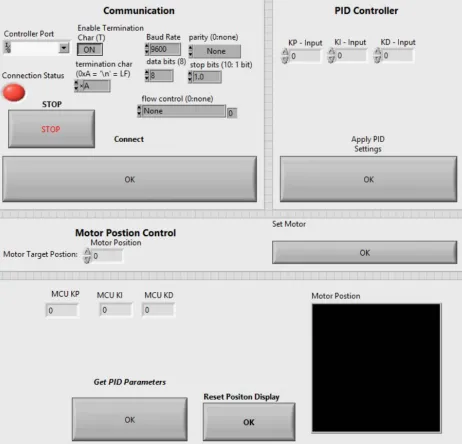The image size is (462, 444).
Task: Click the Communication section heading
Action: coord(139,11)
